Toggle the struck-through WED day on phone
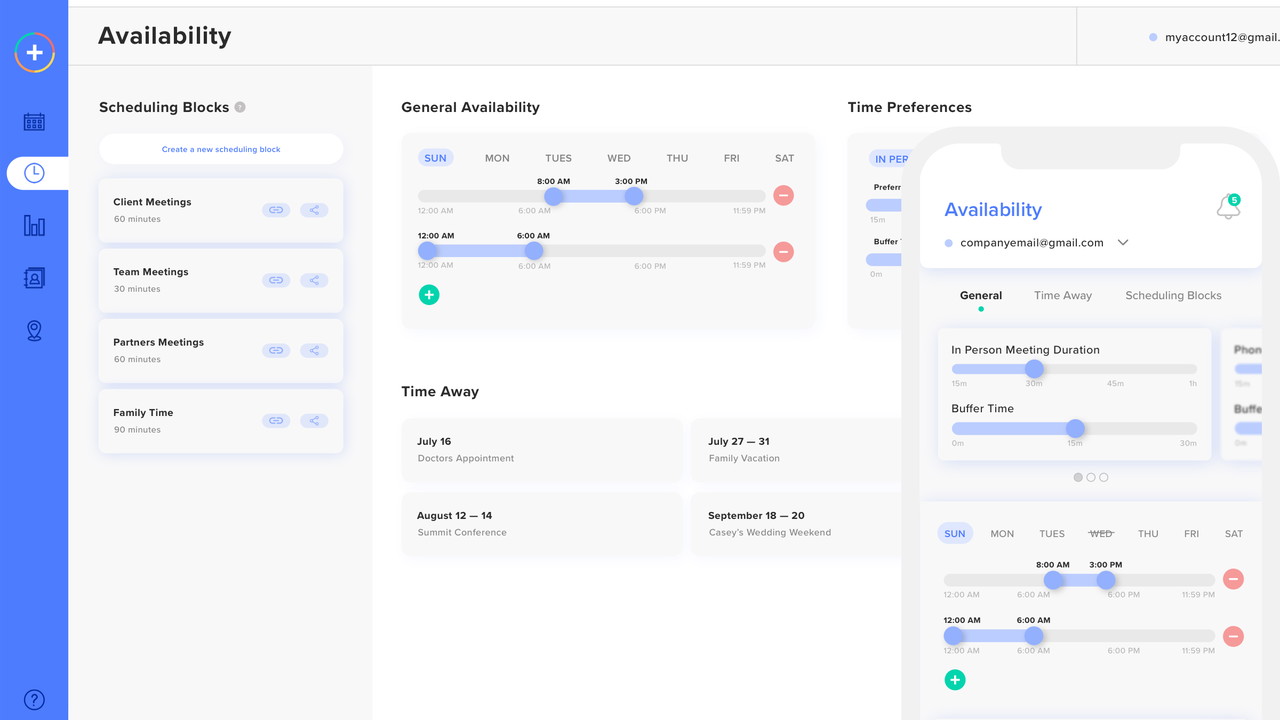Viewport: 1280px width, 720px height. click(1100, 534)
